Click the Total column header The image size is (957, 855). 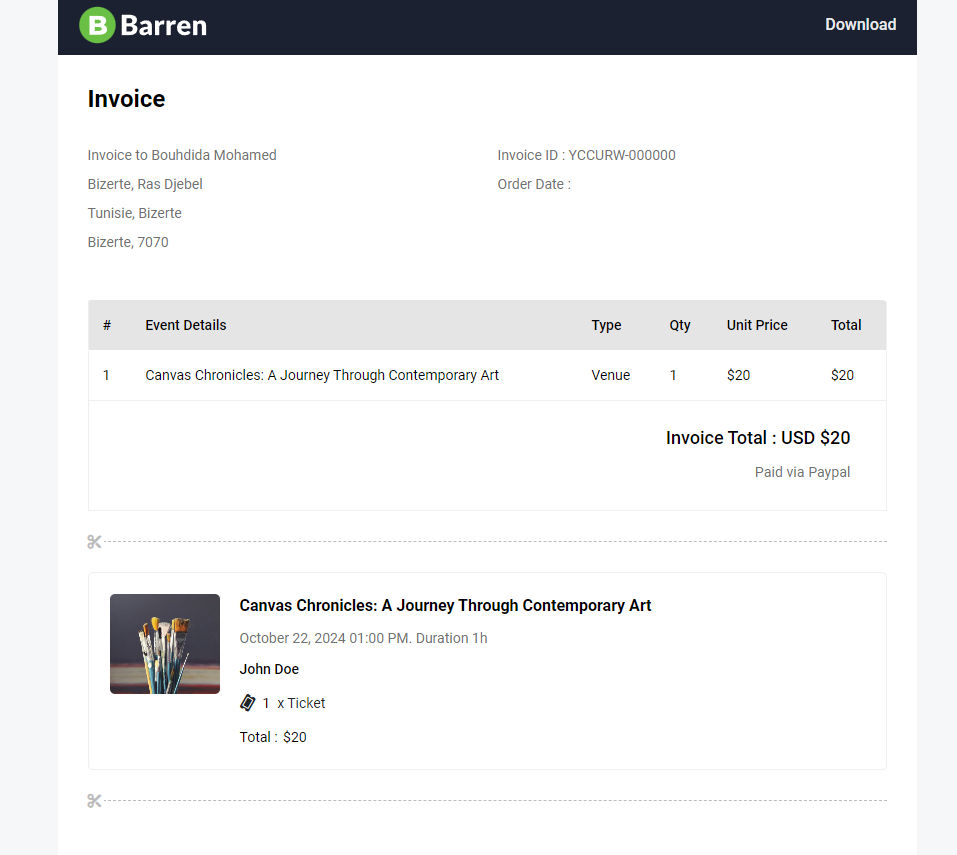click(x=846, y=325)
